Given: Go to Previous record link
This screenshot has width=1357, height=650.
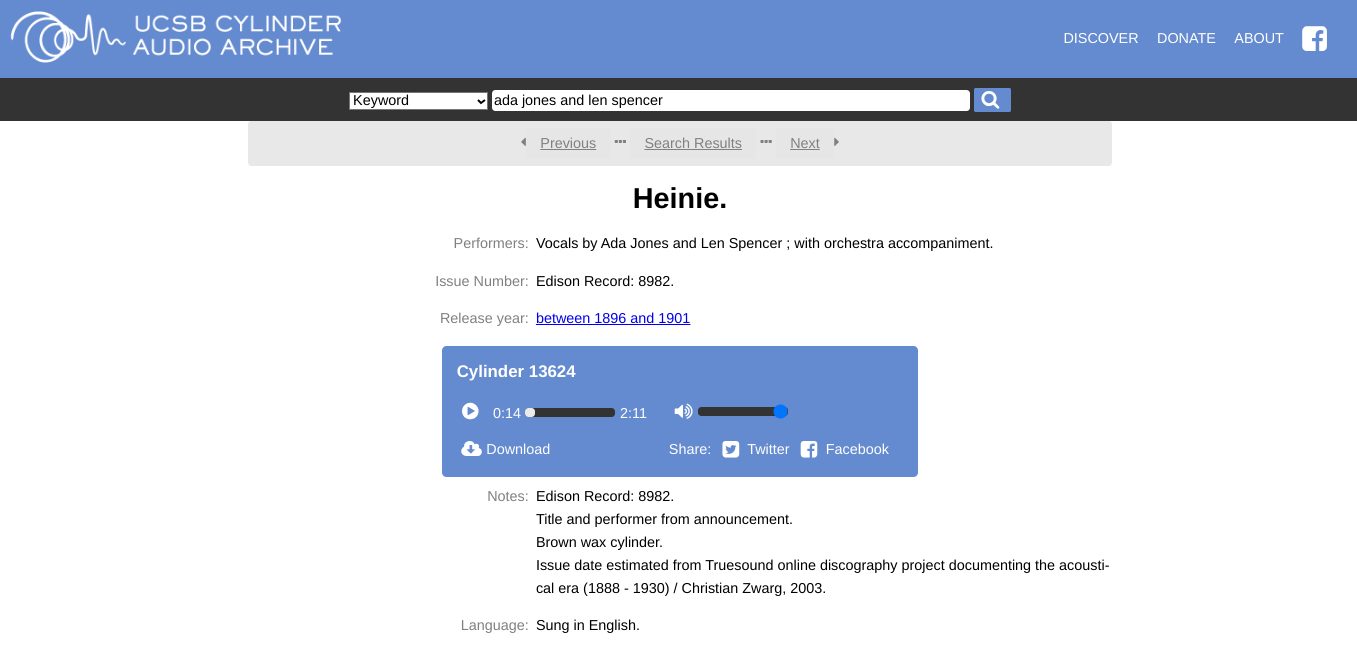Looking at the screenshot, I should click(568, 143).
